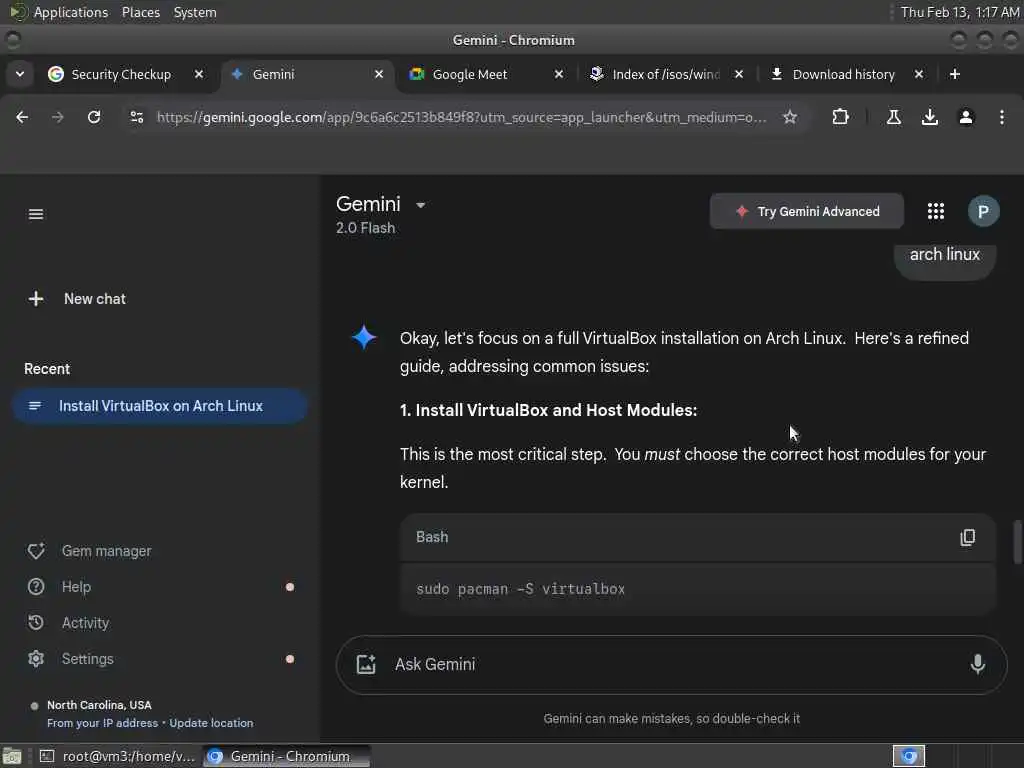1024x768 pixels.
Task: Open the Gemini sidebar hamburger menu
Action: [36, 214]
